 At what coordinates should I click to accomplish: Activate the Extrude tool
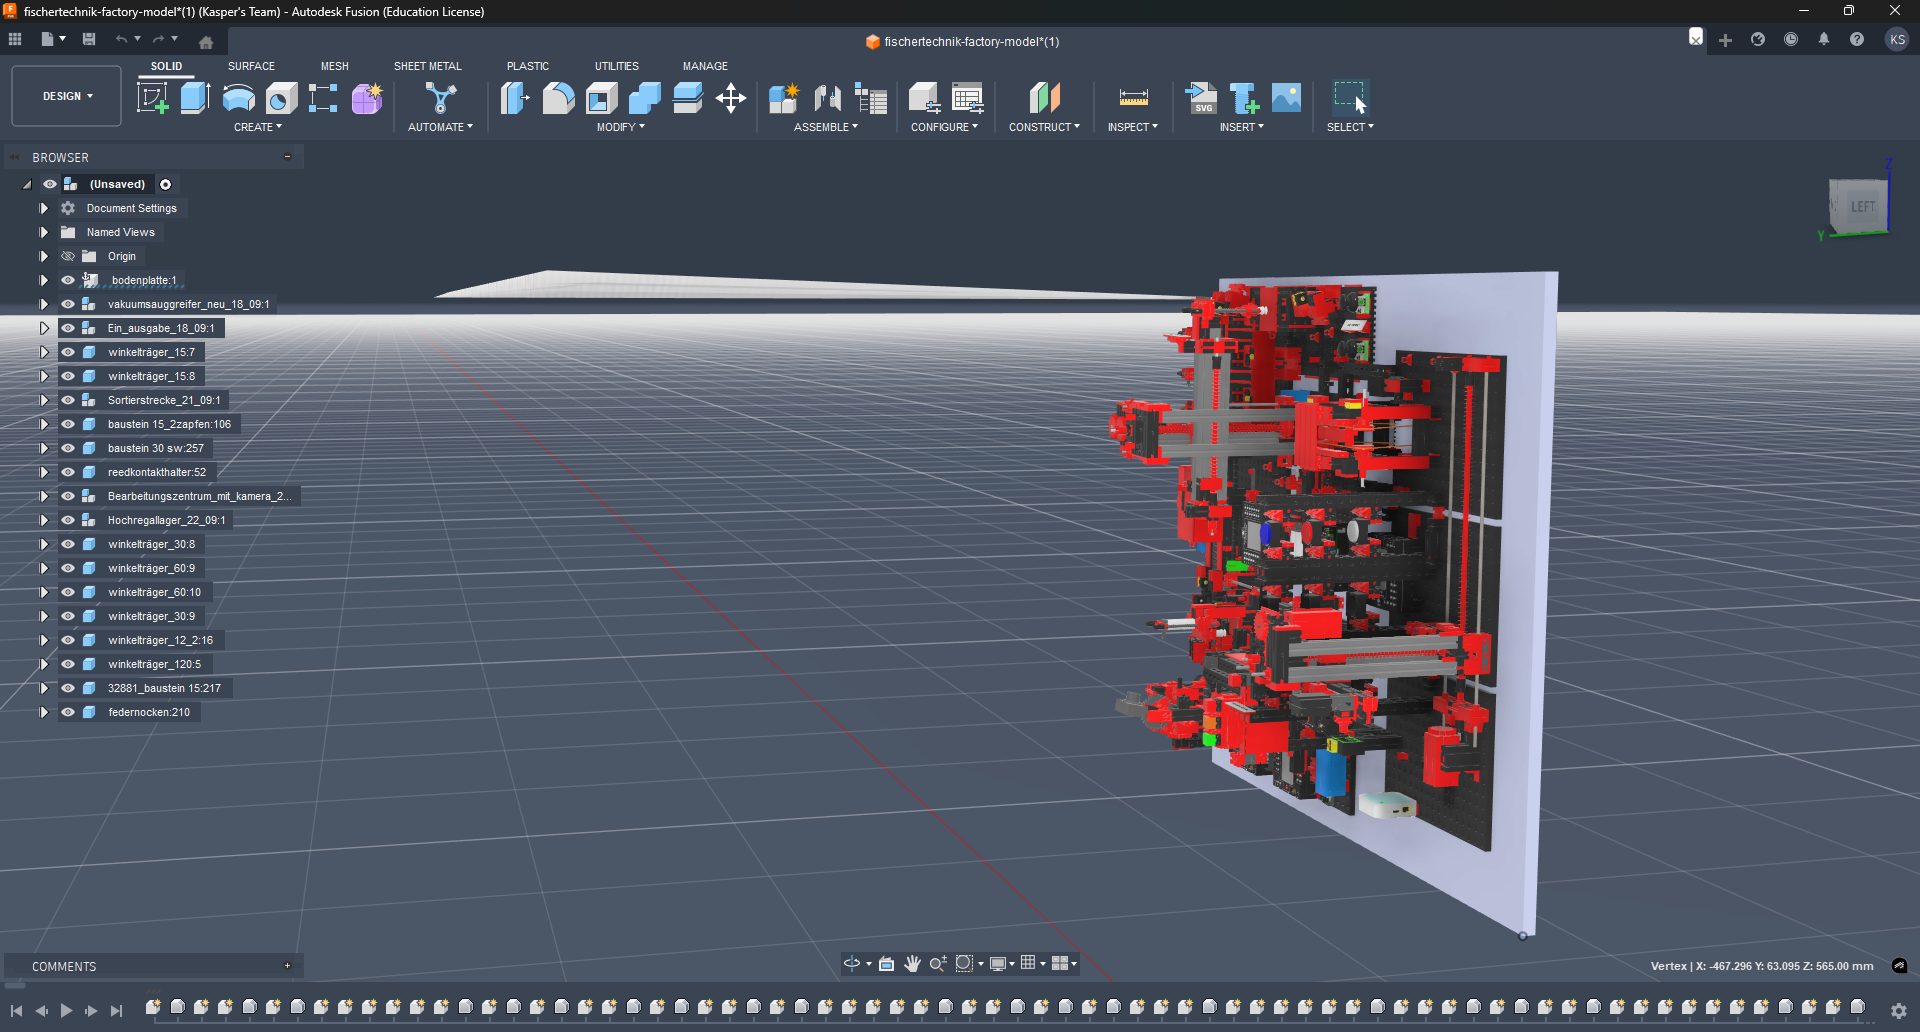pyautogui.click(x=194, y=98)
